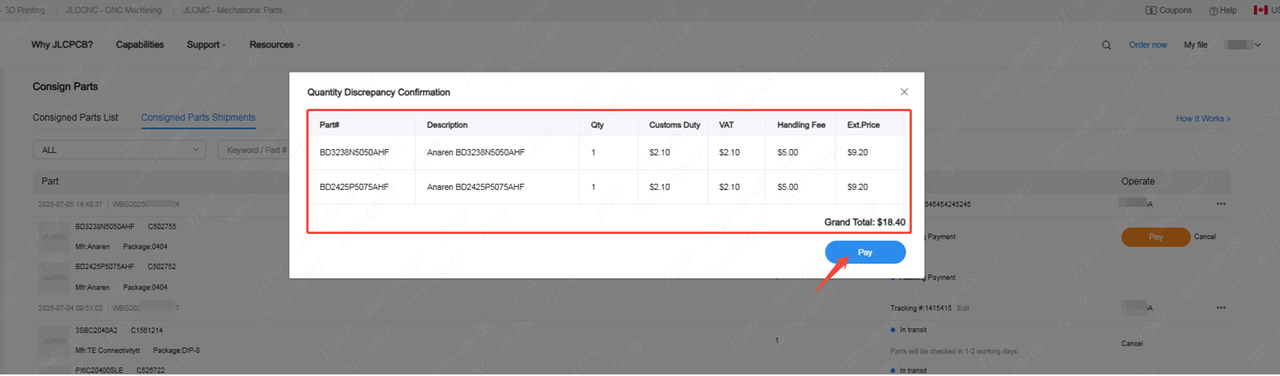Focus the Keyword / Part # search field

pyautogui.click(x=254, y=149)
